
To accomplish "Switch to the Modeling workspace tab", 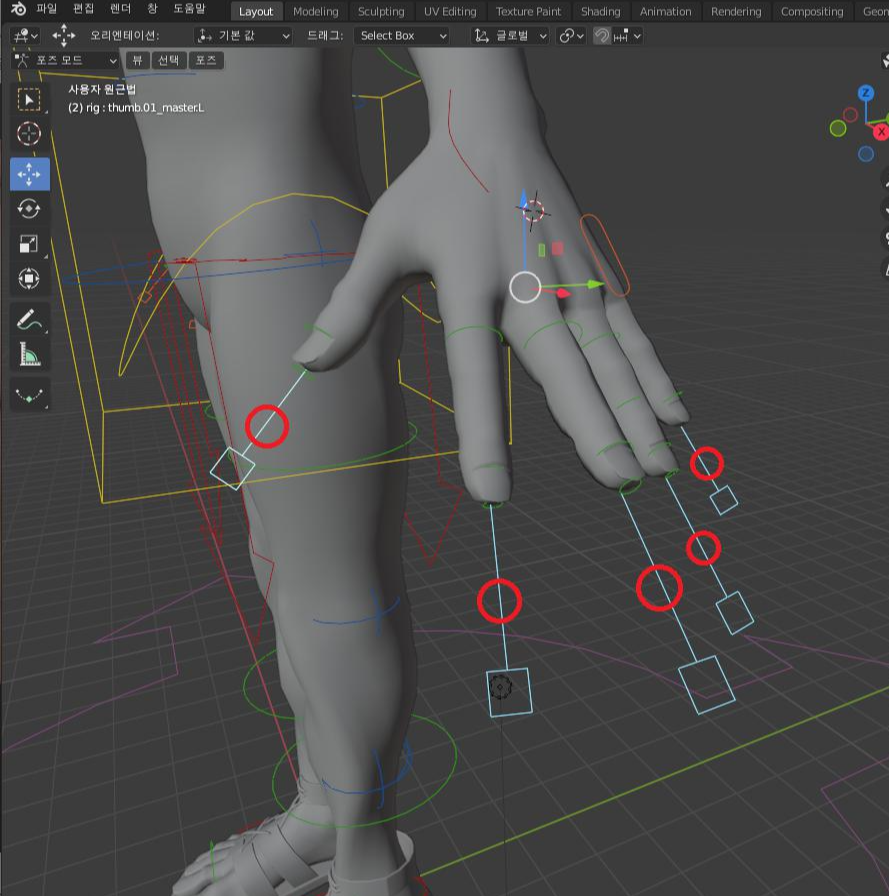I will tap(315, 11).
